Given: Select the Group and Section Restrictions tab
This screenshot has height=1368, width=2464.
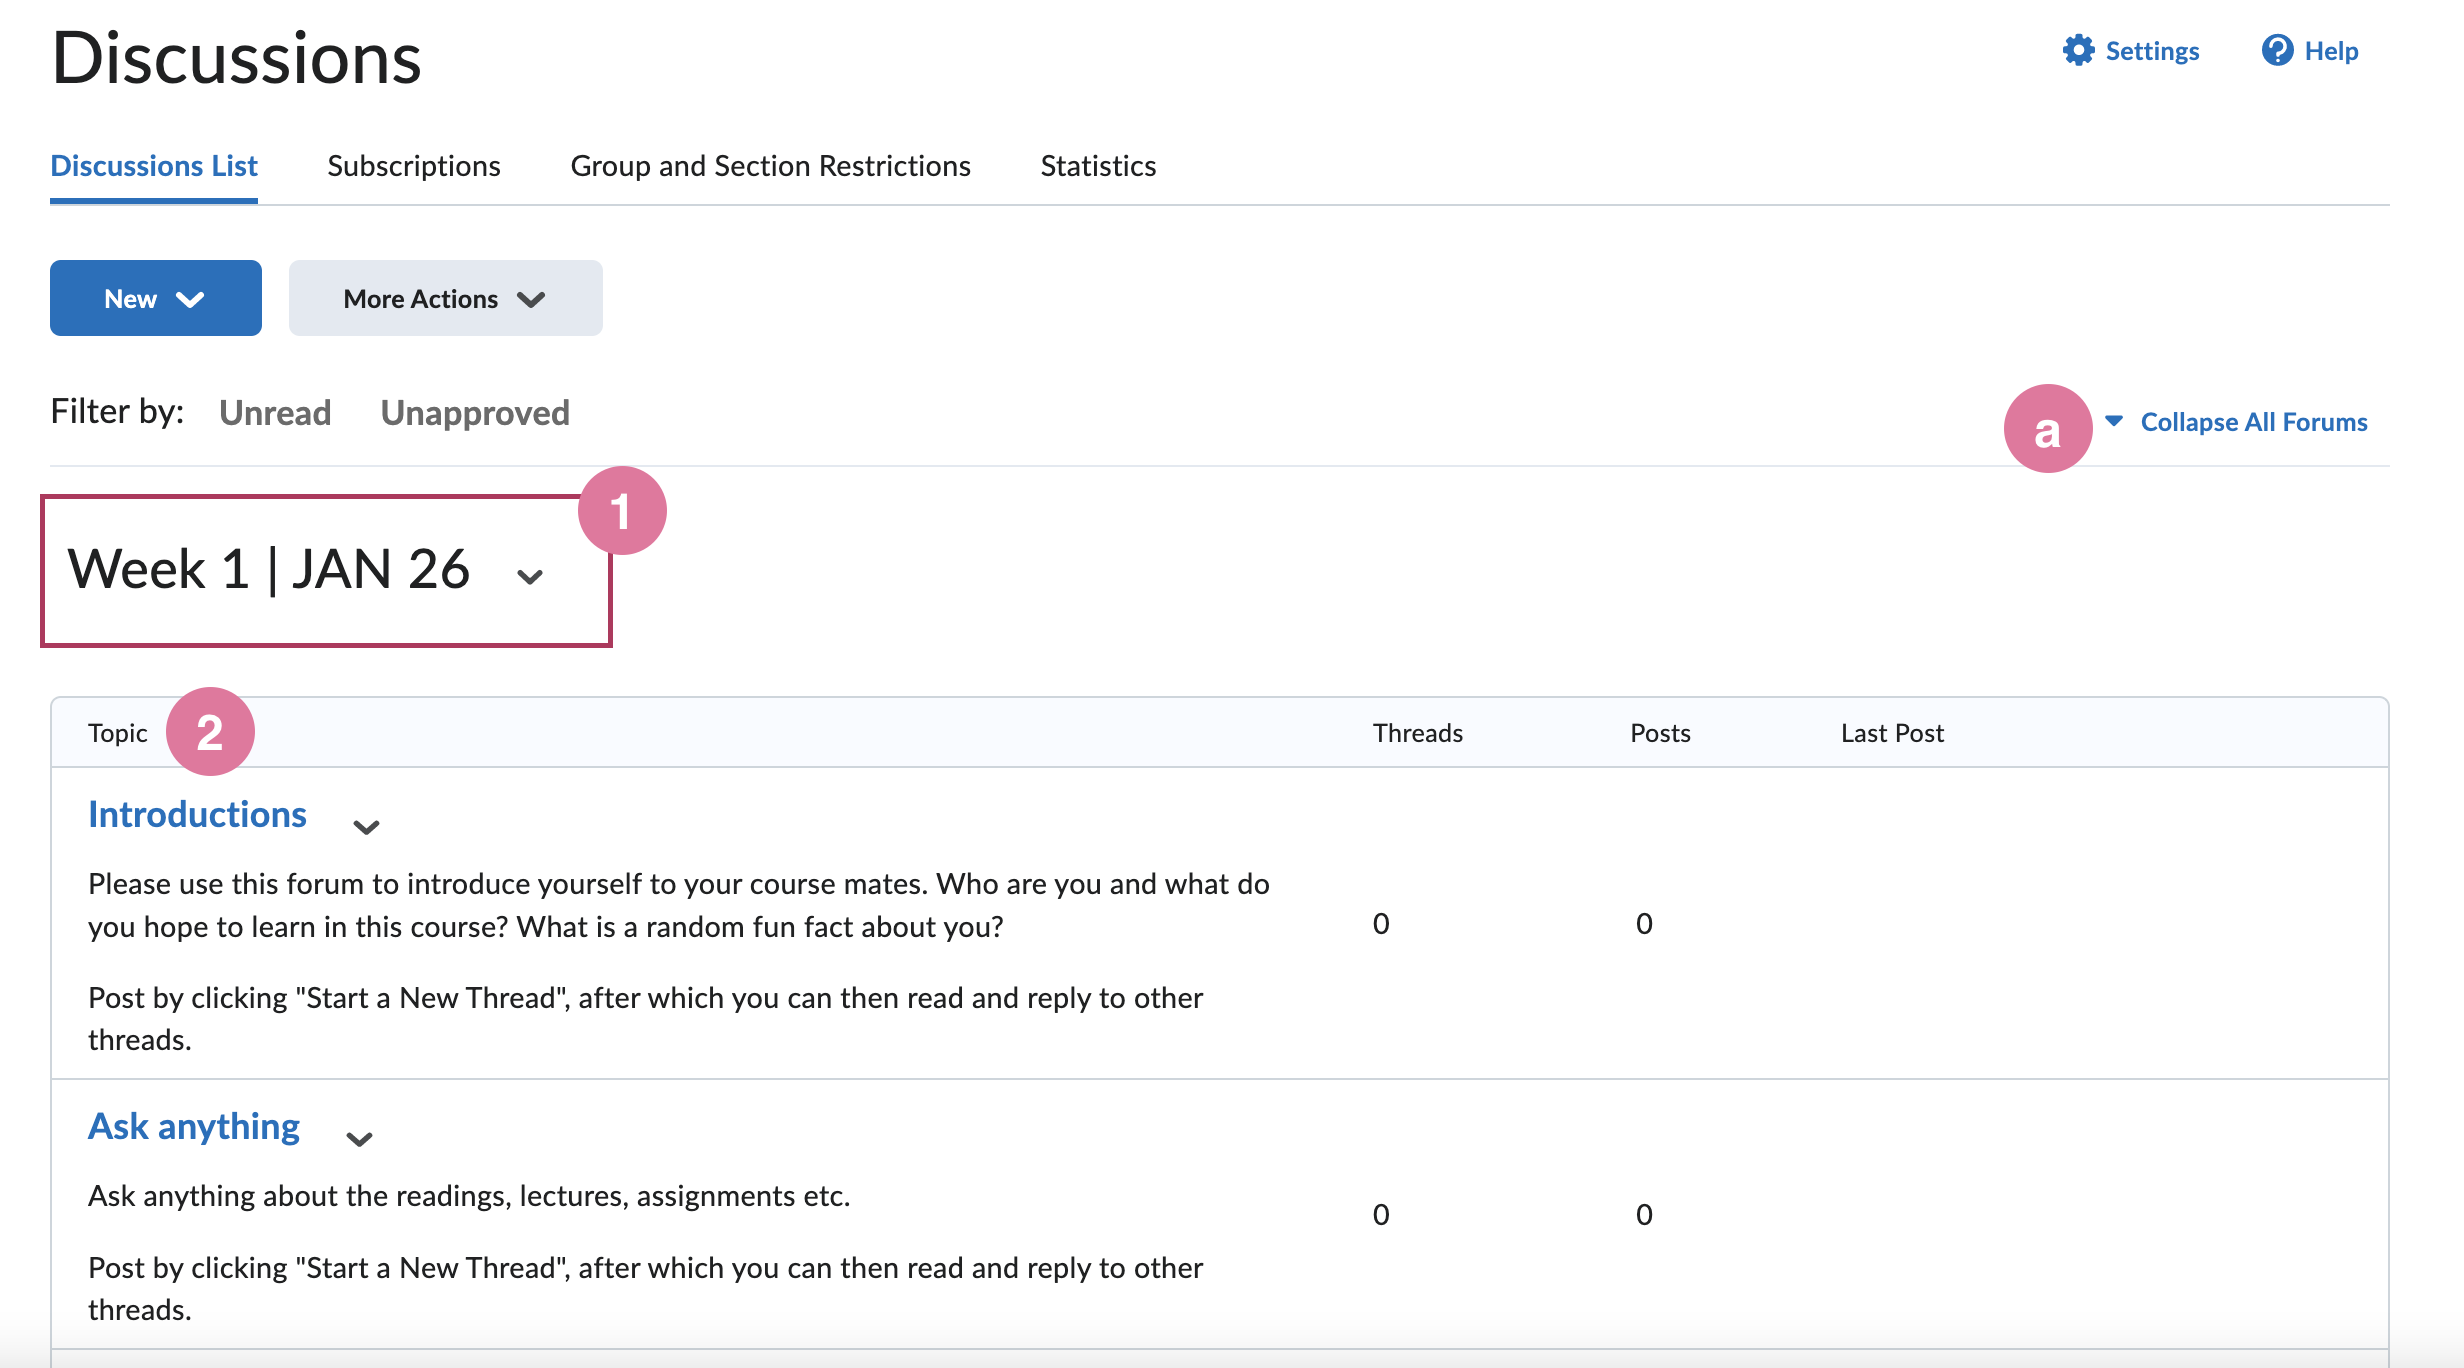Looking at the screenshot, I should tap(770, 165).
